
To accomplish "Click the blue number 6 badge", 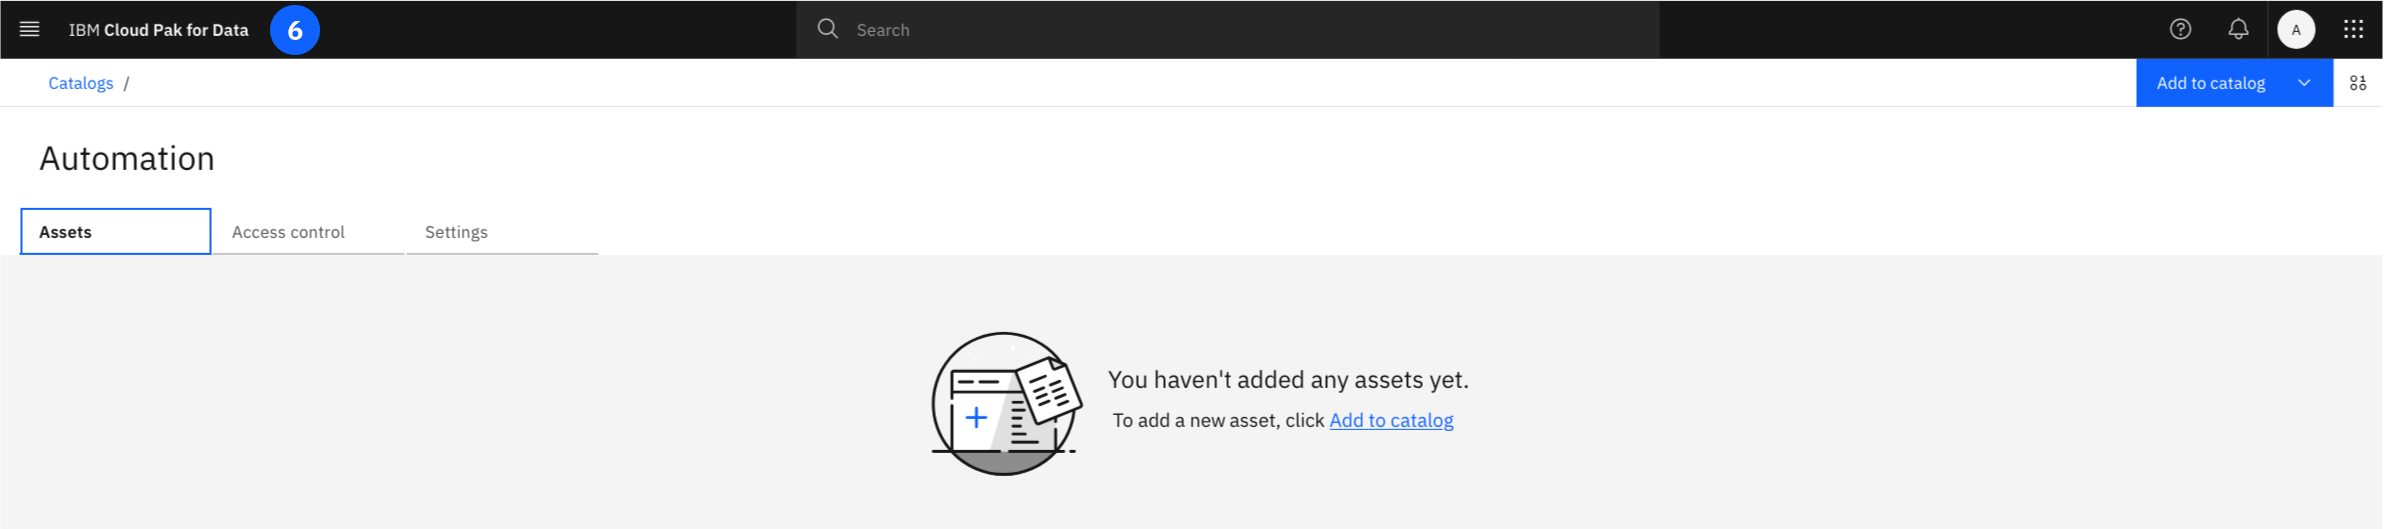I will 295,30.
